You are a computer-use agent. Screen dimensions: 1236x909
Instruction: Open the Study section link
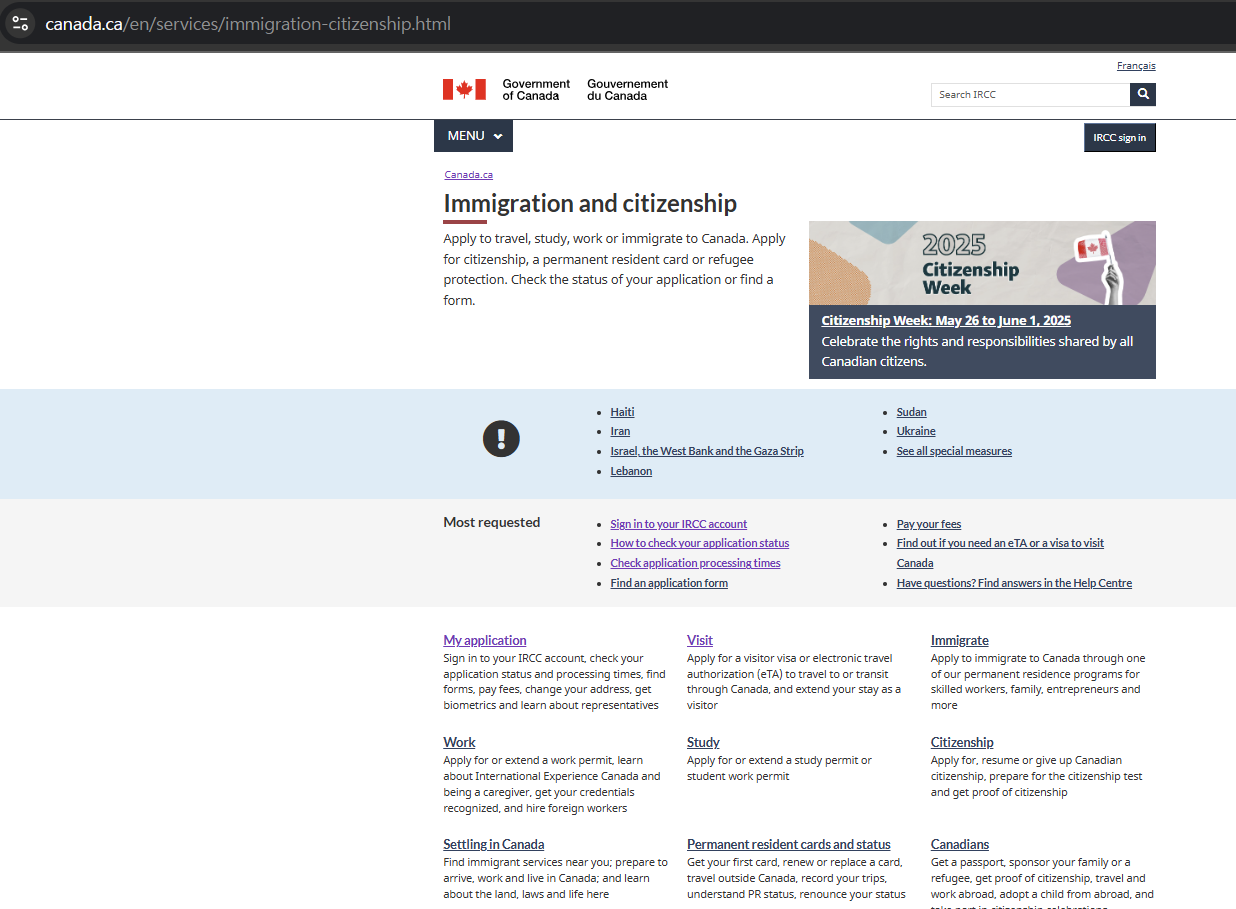click(x=703, y=742)
